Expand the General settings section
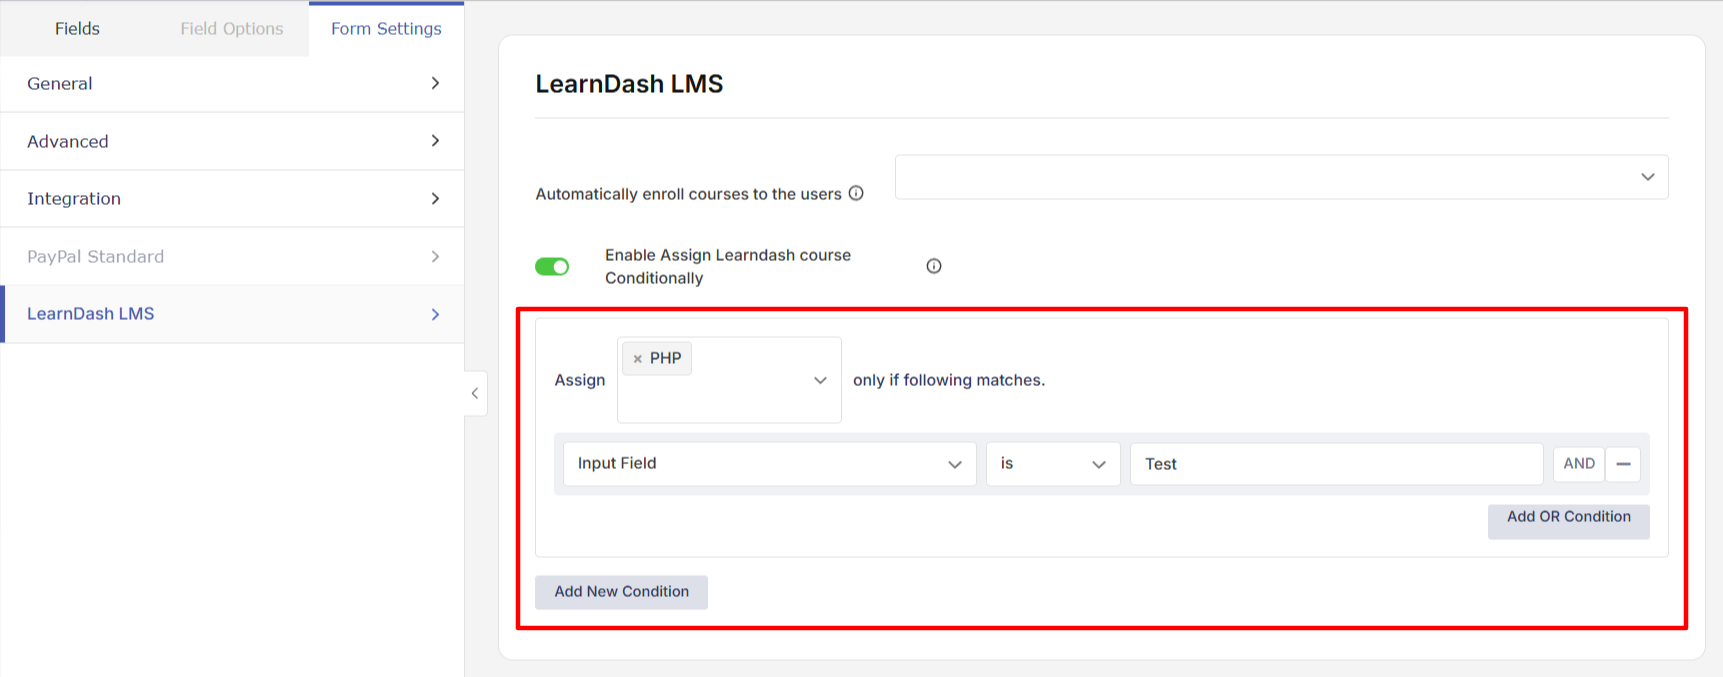 [x=232, y=84]
